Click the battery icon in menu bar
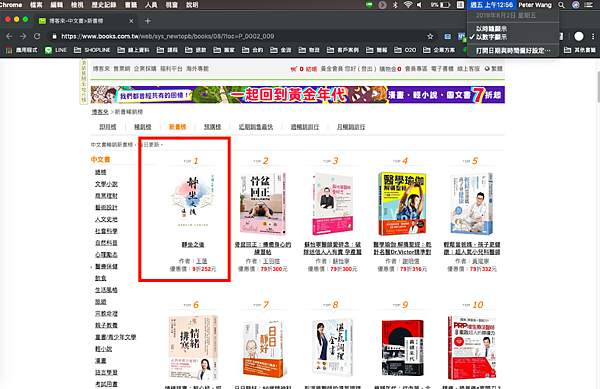The height and width of the screenshot is (389, 600). coord(445,5)
